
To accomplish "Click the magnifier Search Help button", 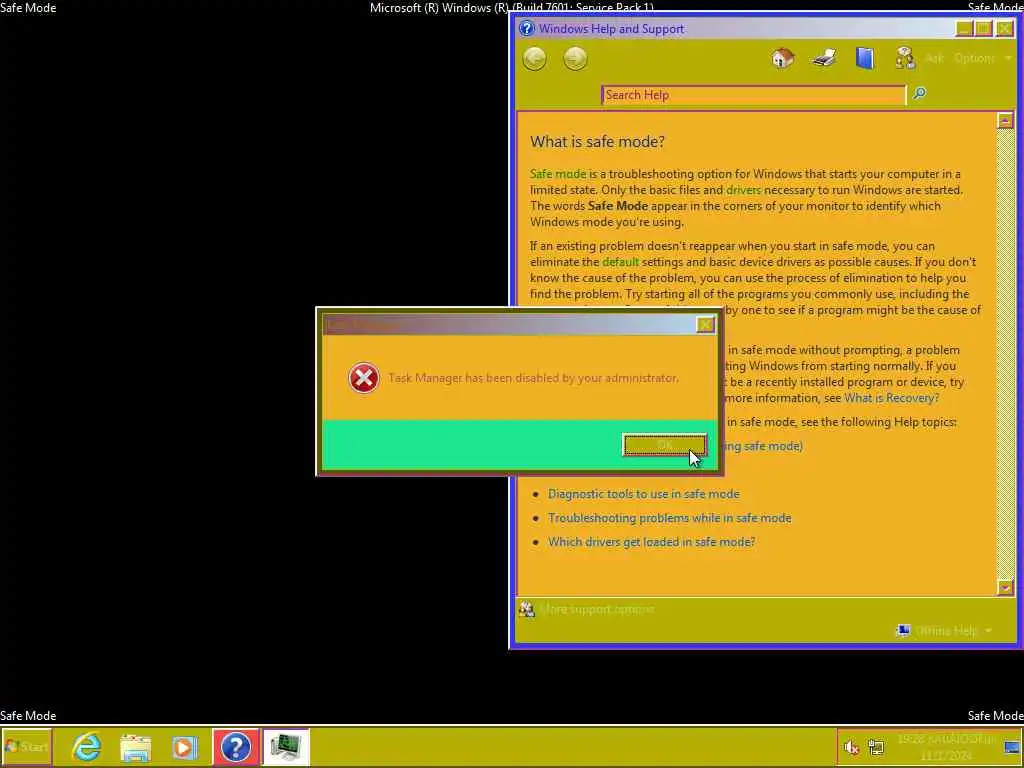I will point(920,93).
